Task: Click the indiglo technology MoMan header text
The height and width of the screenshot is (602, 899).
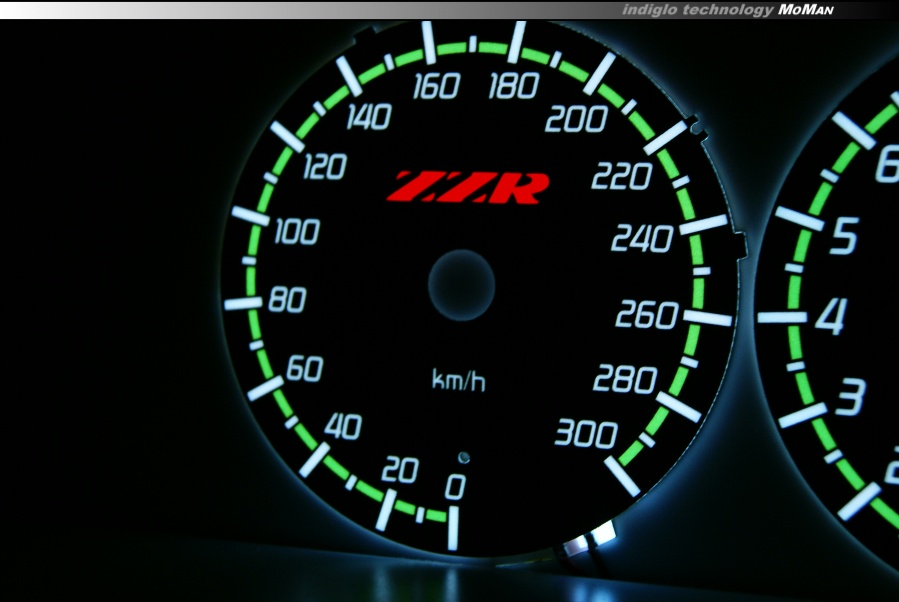Action: [728, 9]
